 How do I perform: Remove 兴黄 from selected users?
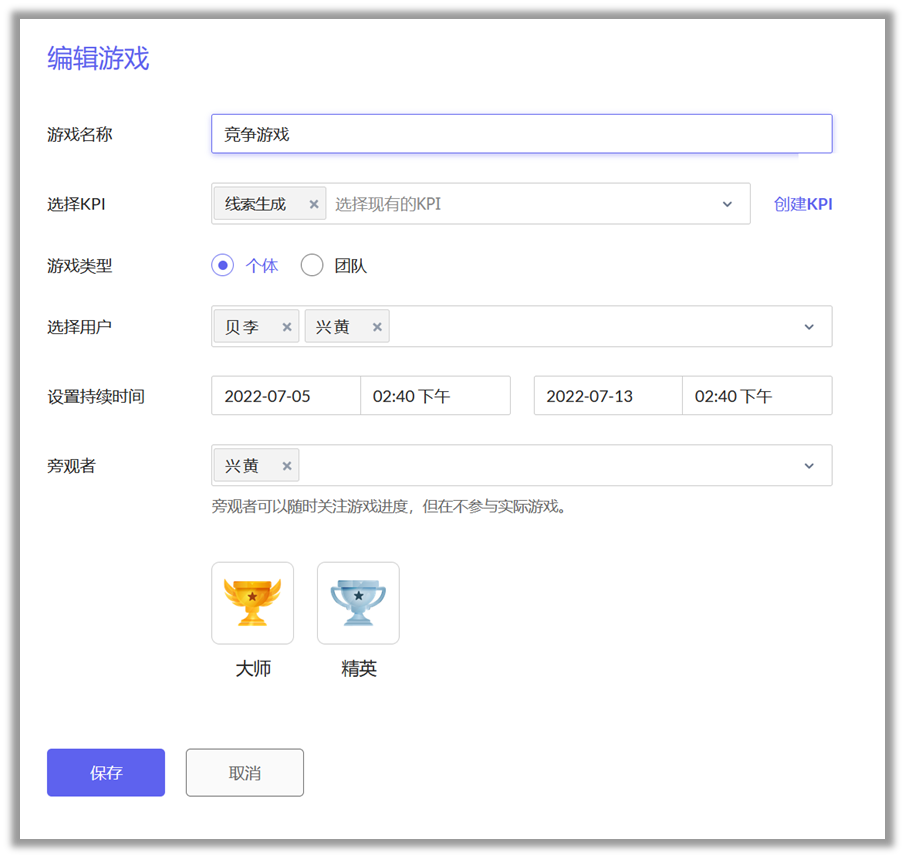click(x=377, y=327)
